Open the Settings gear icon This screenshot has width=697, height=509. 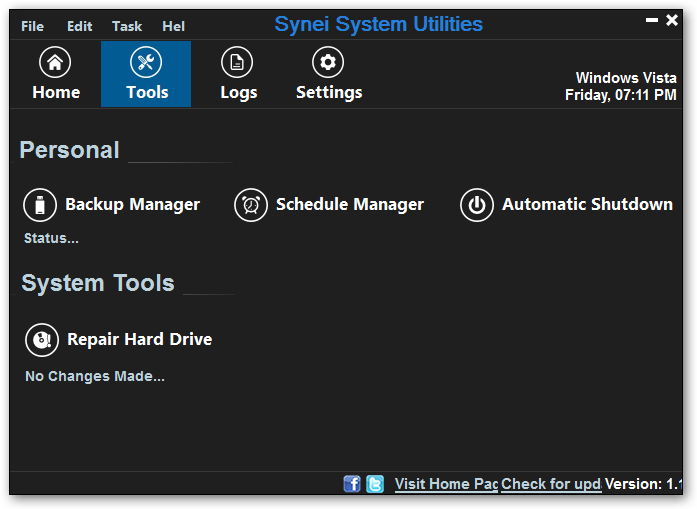tap(328, 62)
